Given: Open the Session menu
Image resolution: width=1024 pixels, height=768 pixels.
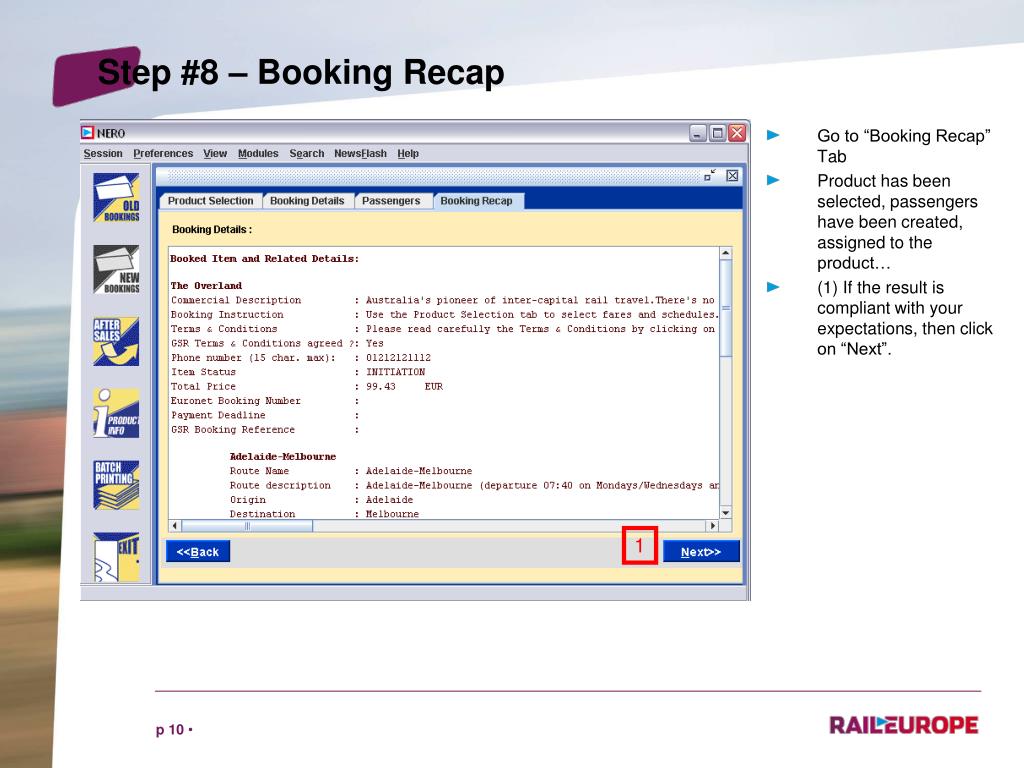Looking at the screenshot, I should click(103, 153).
